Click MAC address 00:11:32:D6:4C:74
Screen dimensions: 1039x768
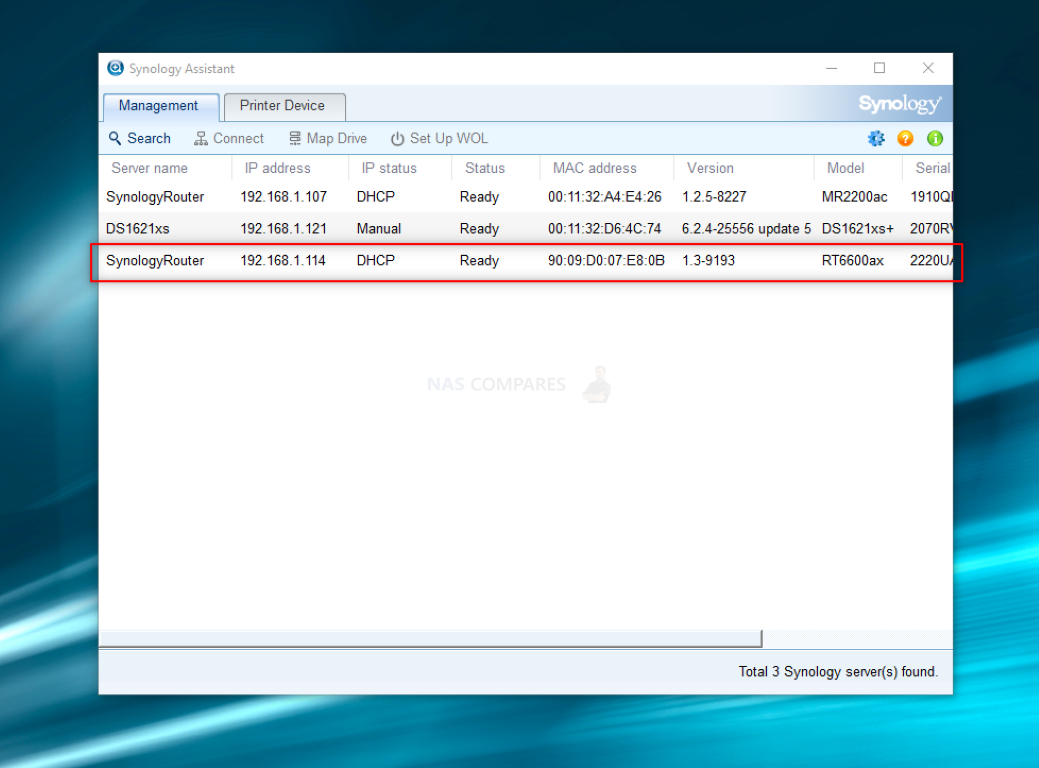pos(605,229)
